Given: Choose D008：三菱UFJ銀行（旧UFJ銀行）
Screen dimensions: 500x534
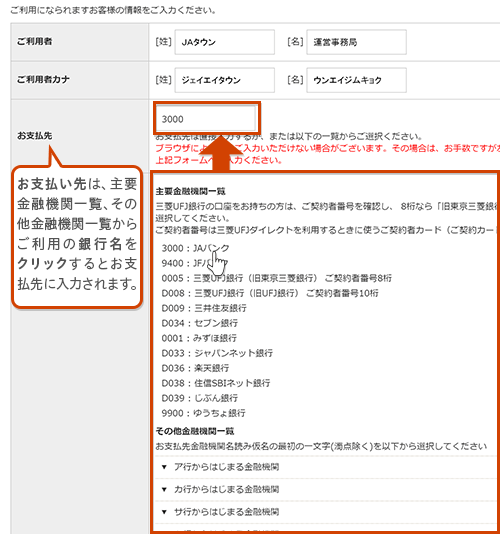Looking at the screenshot, I should [x=270, y=293].
